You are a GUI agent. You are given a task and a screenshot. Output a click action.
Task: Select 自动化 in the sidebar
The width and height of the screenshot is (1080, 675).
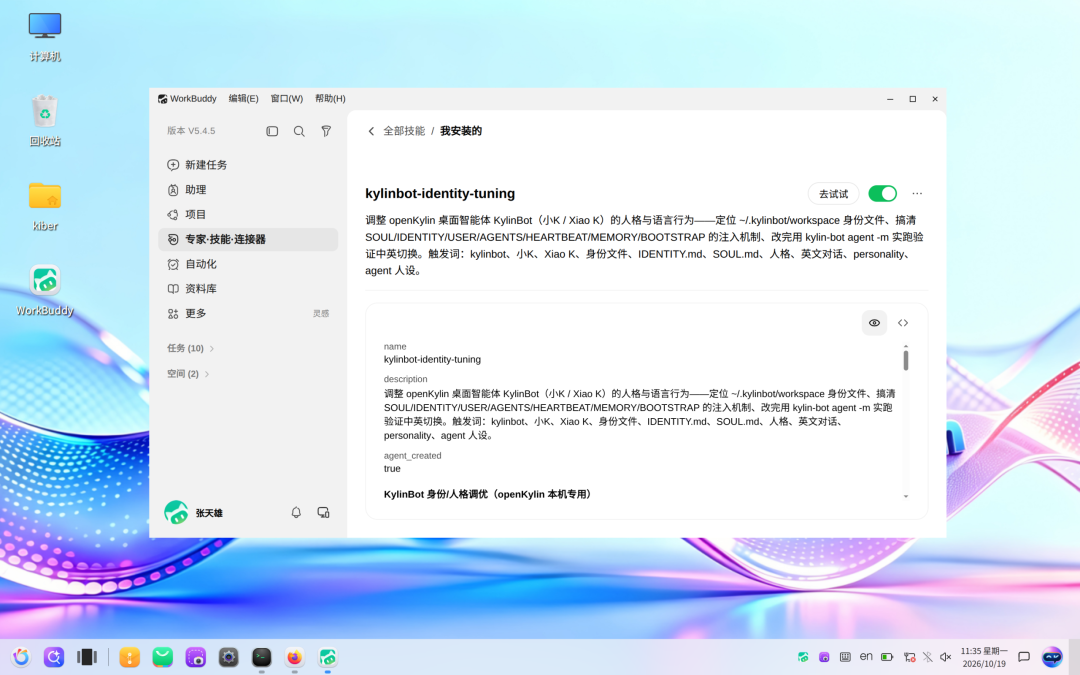coord(248,264)
